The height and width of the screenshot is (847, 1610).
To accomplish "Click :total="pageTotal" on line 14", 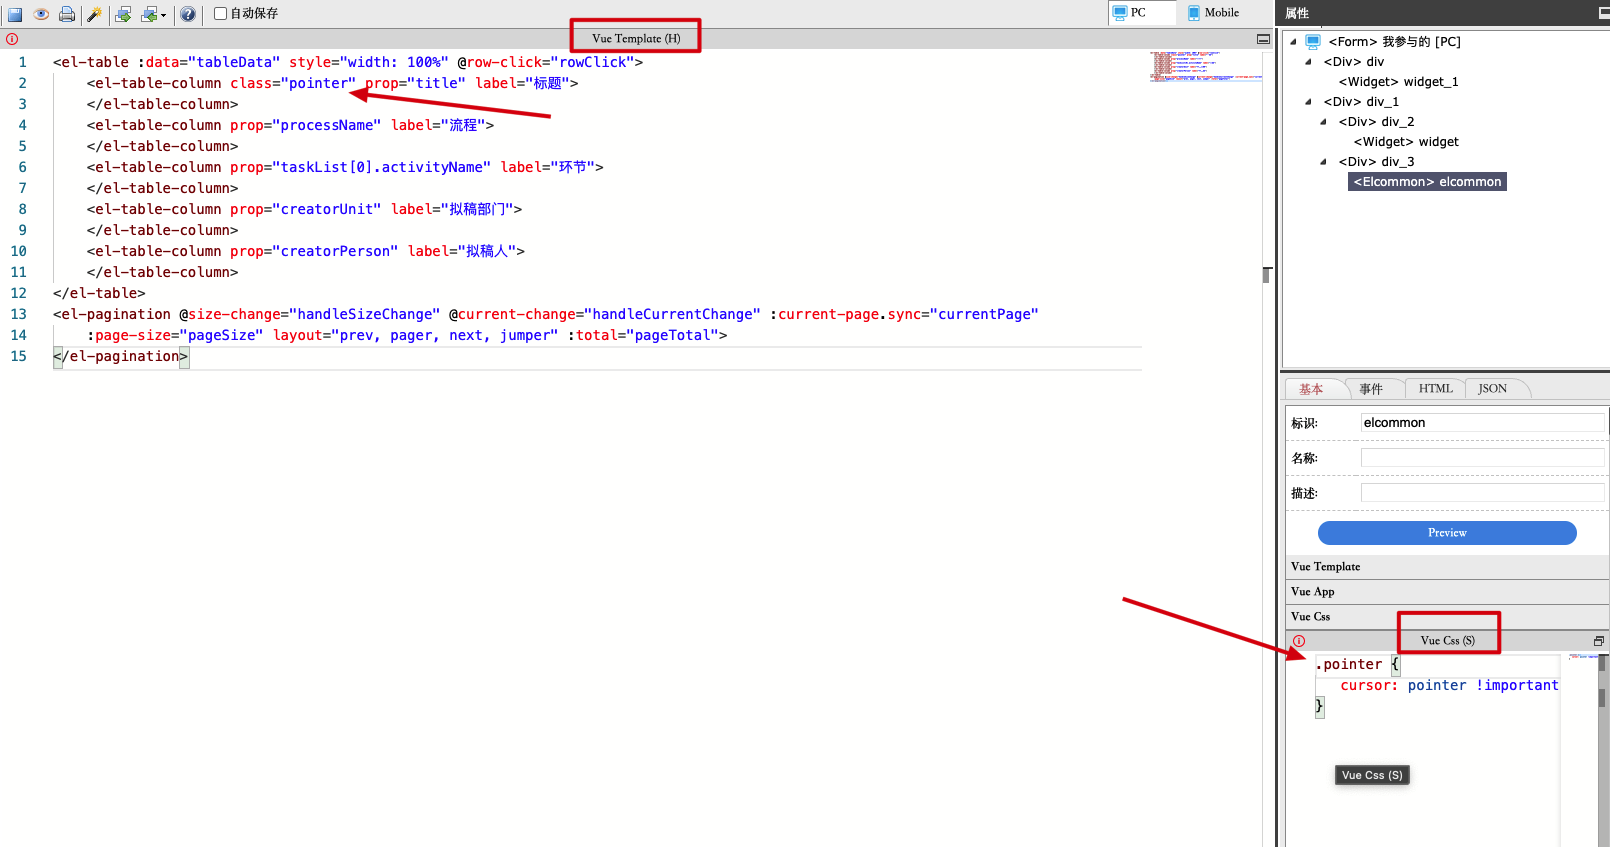I will (x=643, y=335).
